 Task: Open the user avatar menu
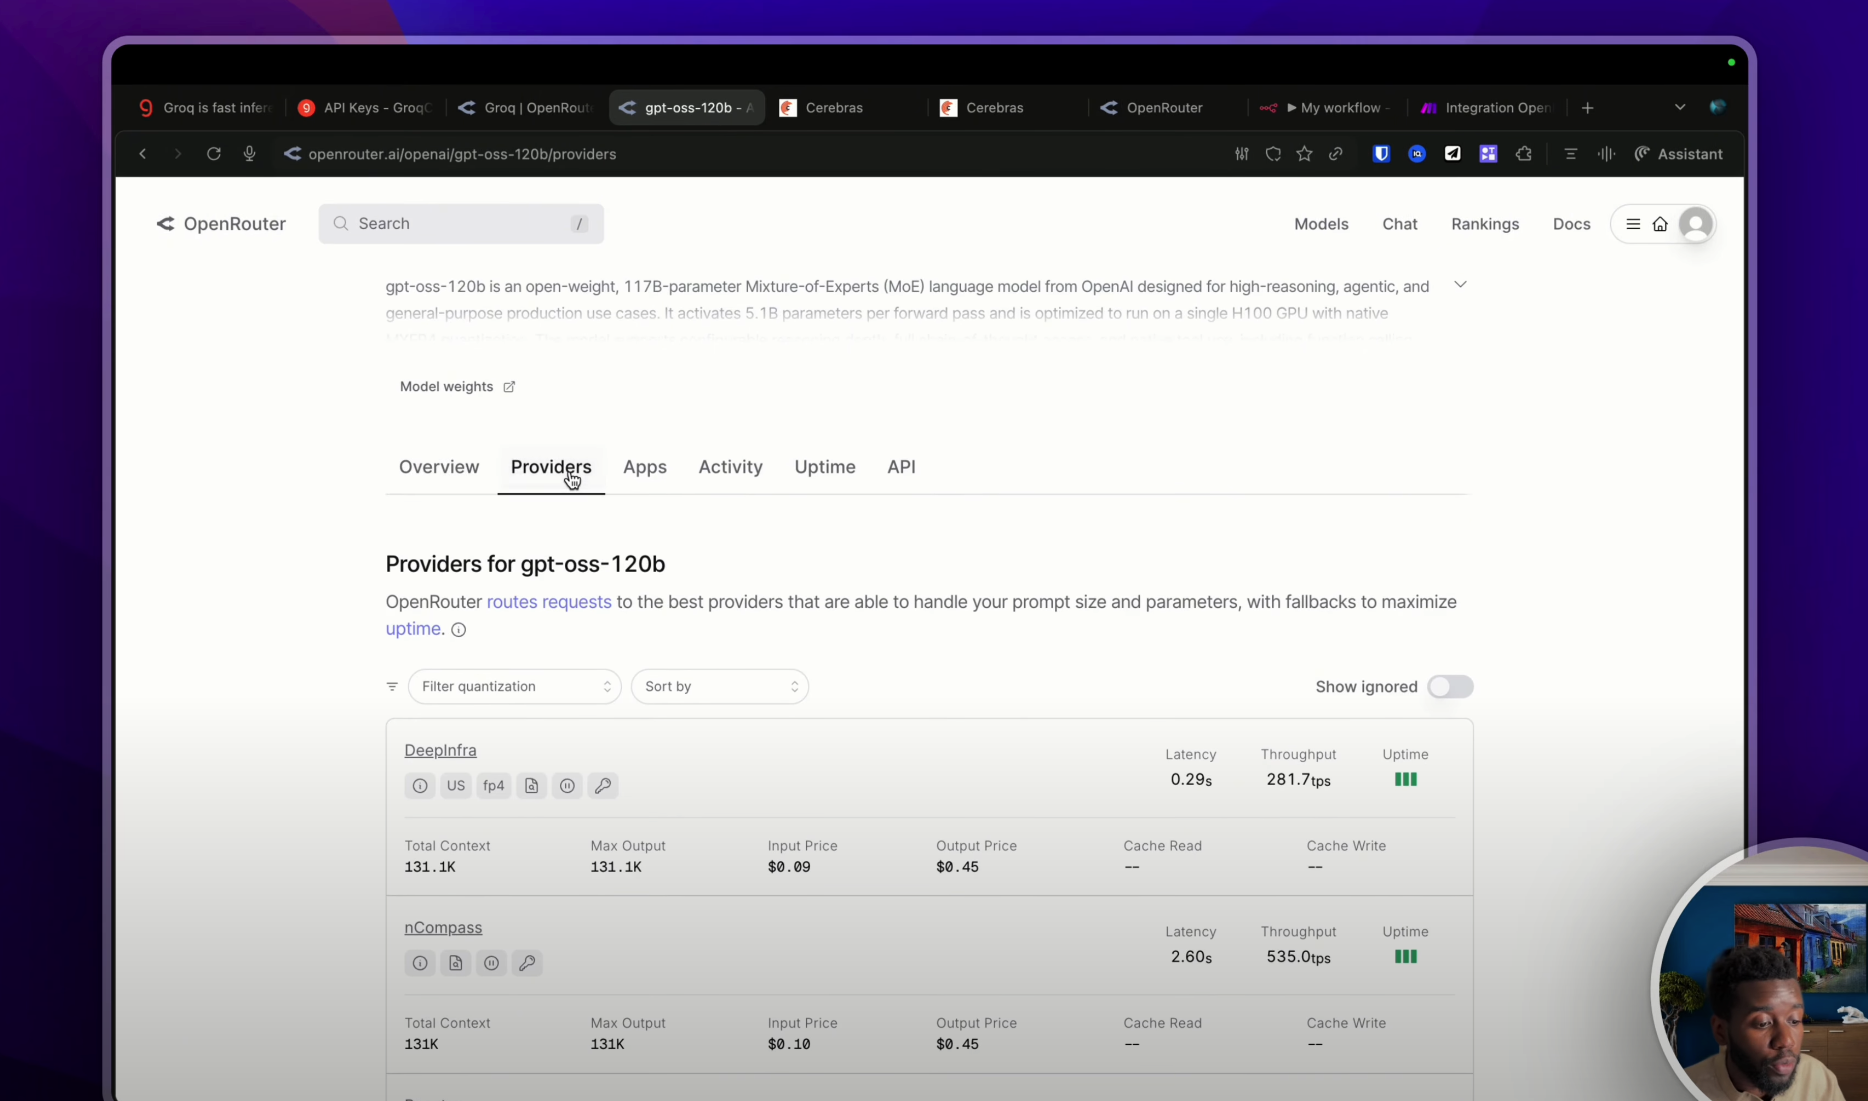[1696, 224]
